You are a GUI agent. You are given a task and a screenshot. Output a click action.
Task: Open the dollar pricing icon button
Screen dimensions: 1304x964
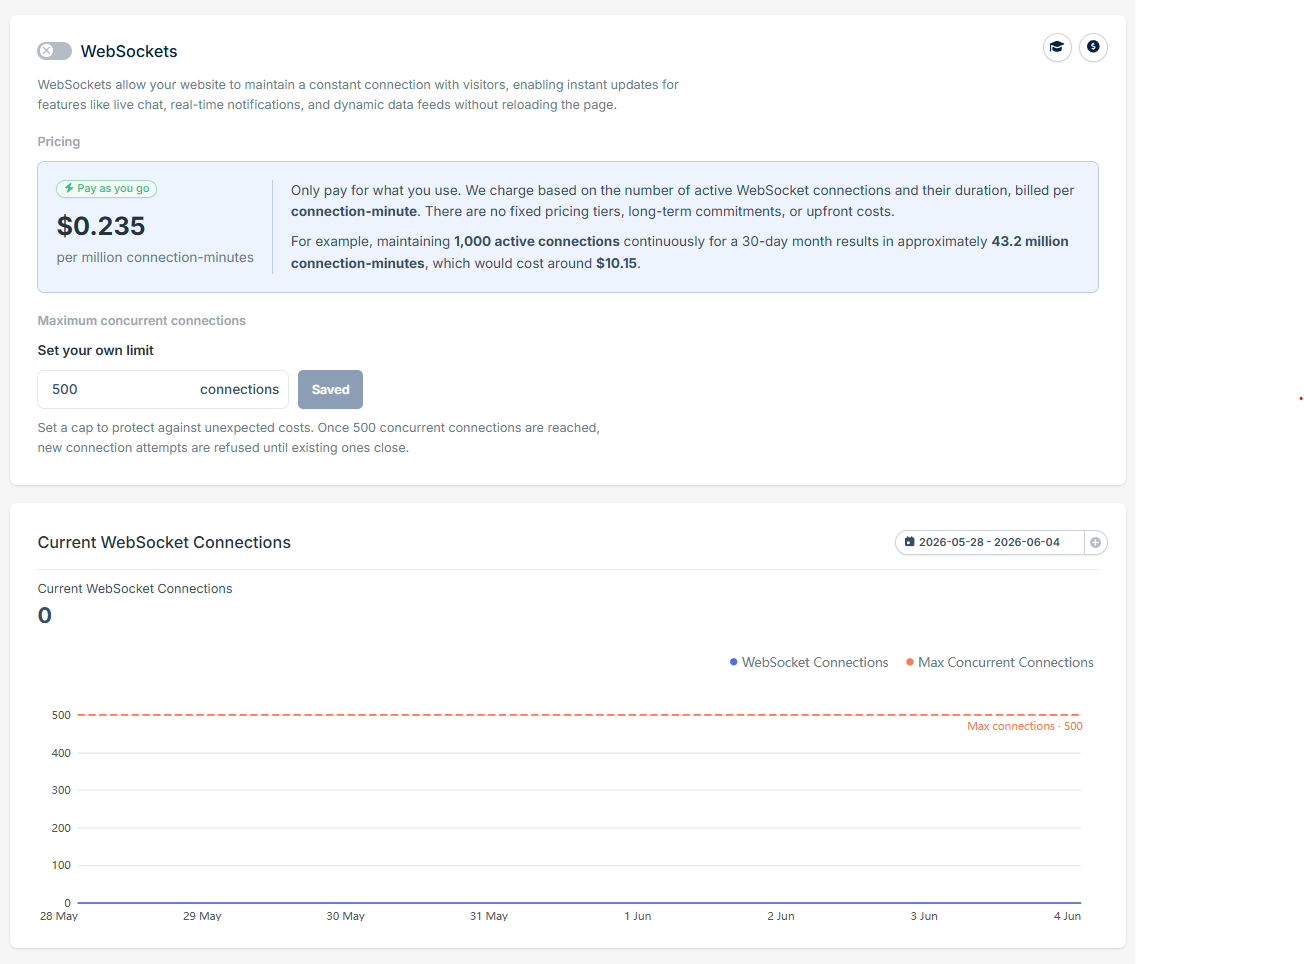(x=1093, y=47)
